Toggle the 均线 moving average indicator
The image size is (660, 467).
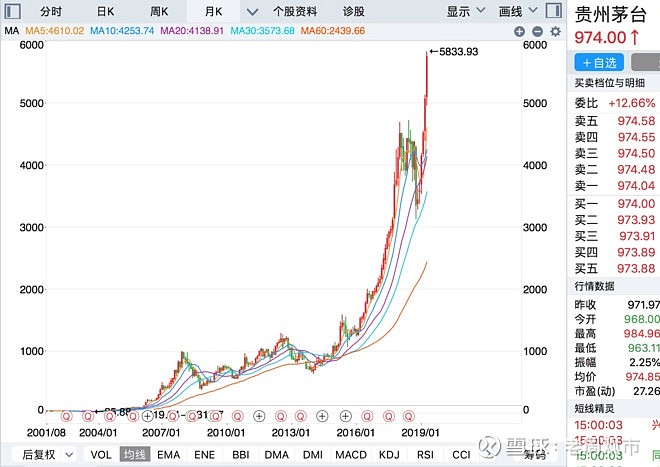pos(135,455)
